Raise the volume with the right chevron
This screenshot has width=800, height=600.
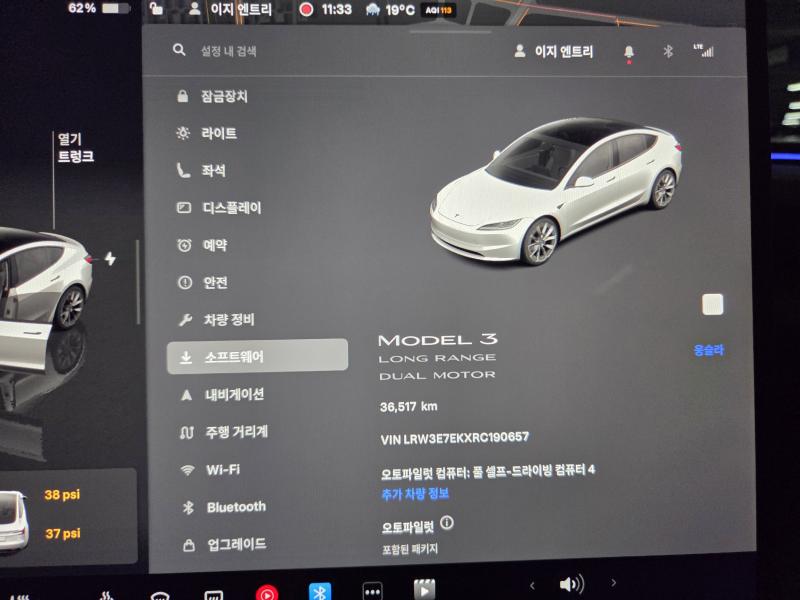click(x=614, y=583)
